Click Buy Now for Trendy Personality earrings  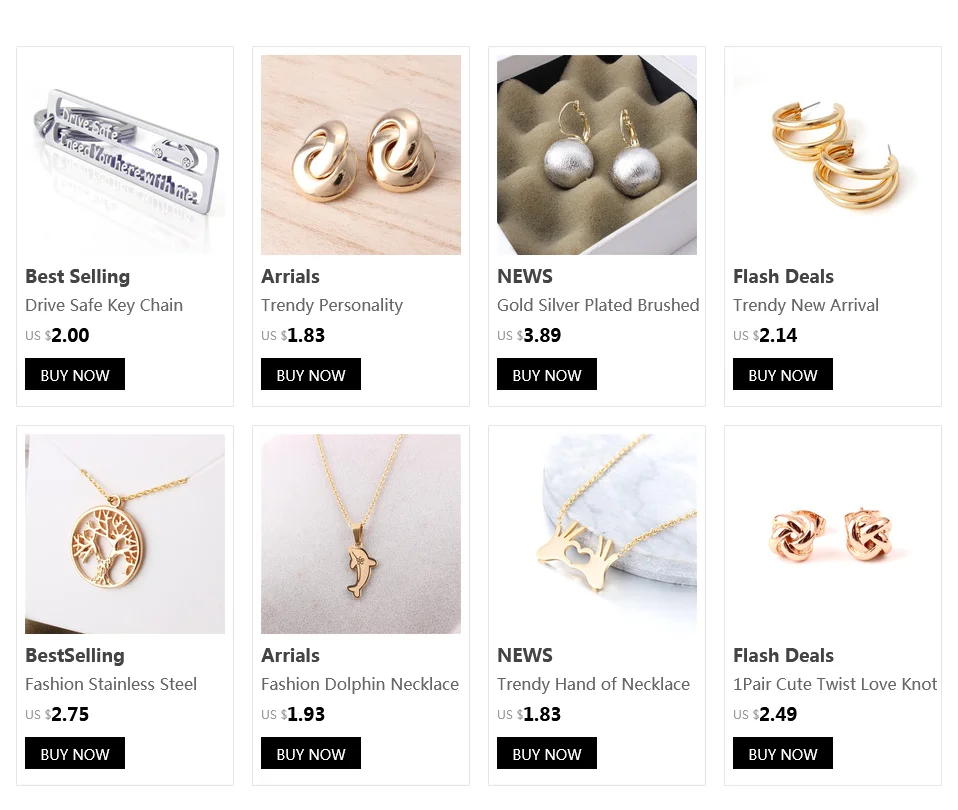tap(310, 374)
